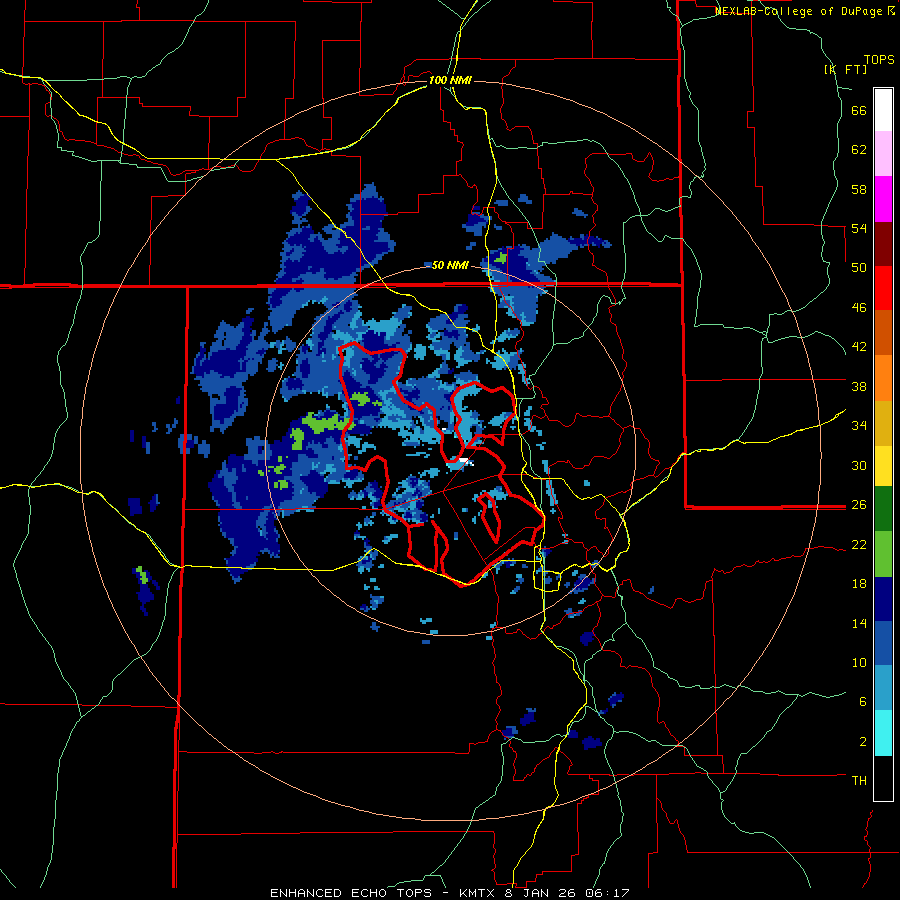Click the TOPS legend heading
This screenshot has width=900, height=900.
(879, 60)
